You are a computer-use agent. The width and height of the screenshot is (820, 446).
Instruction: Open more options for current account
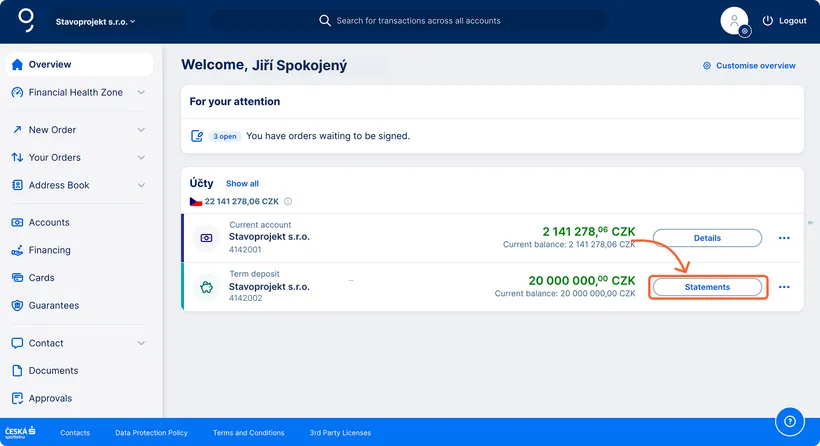784,238
